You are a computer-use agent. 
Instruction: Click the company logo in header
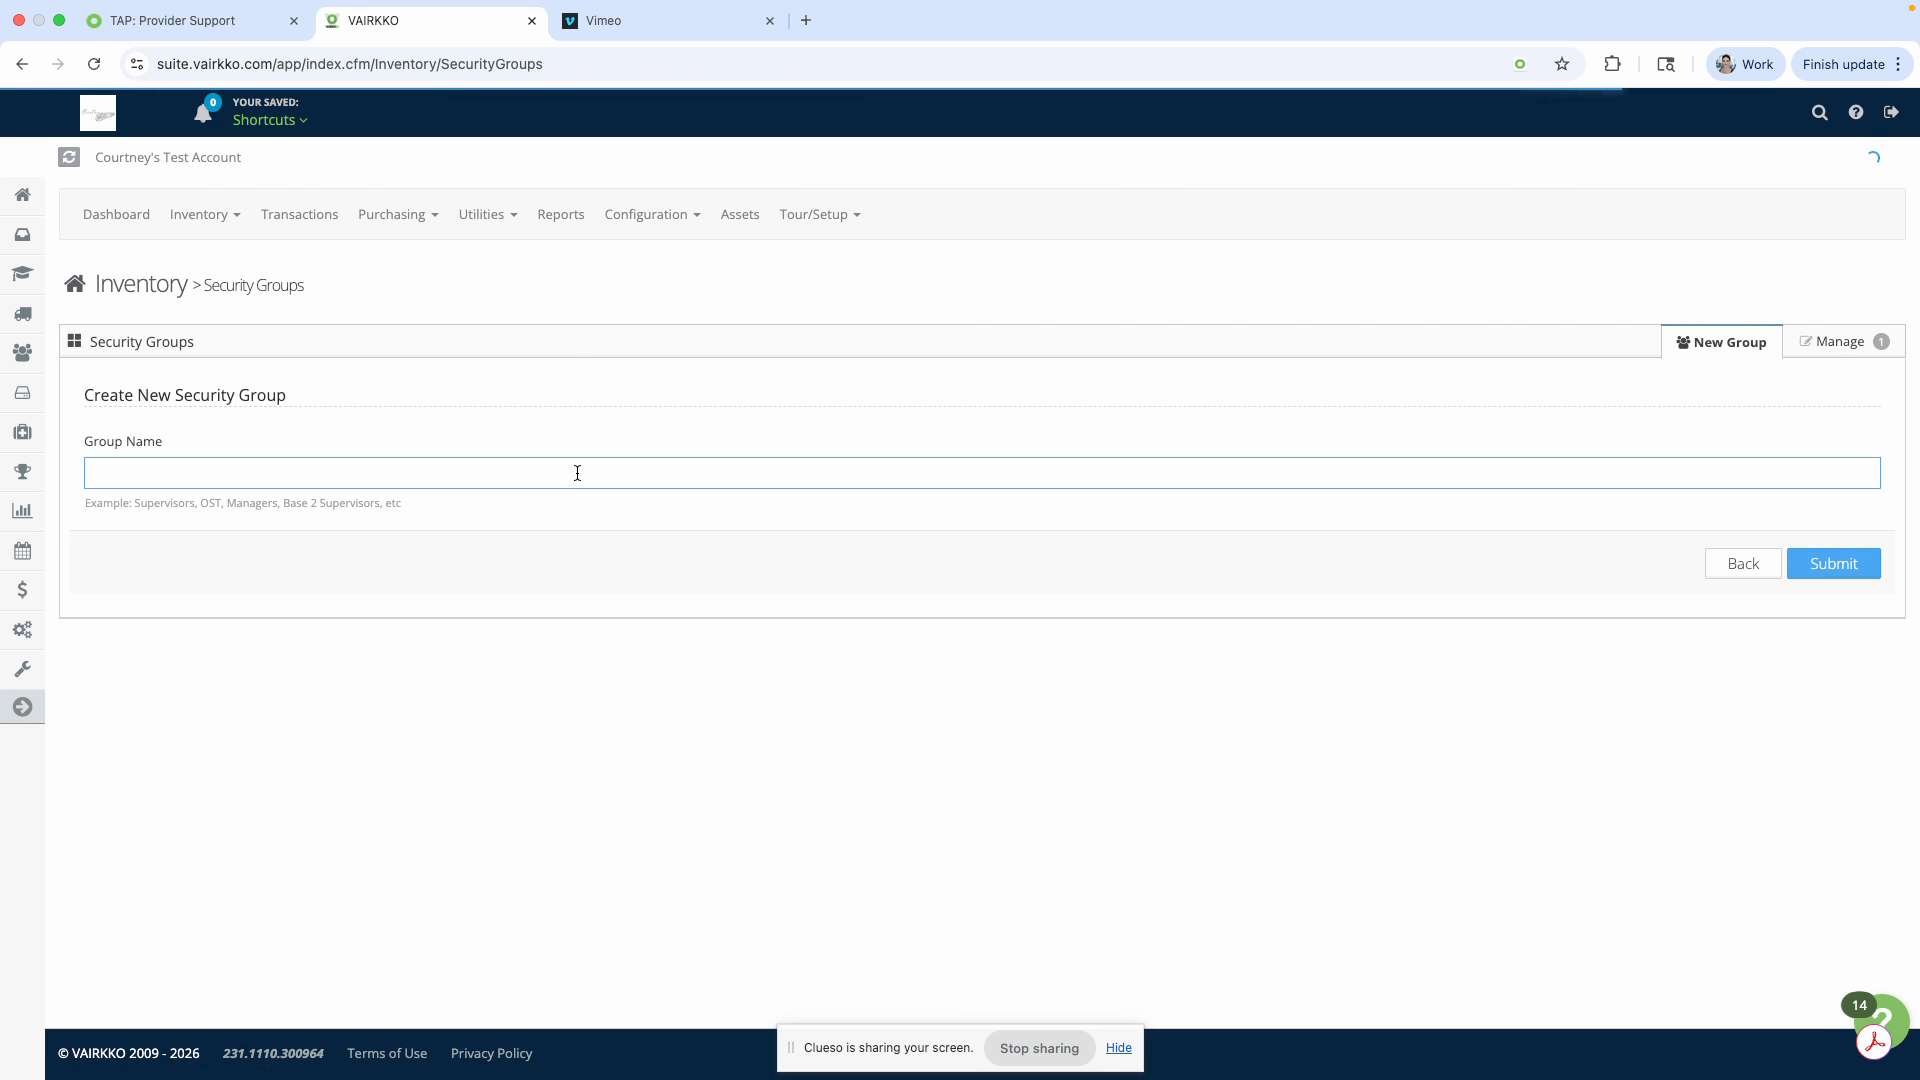click(x=98, y=113)
